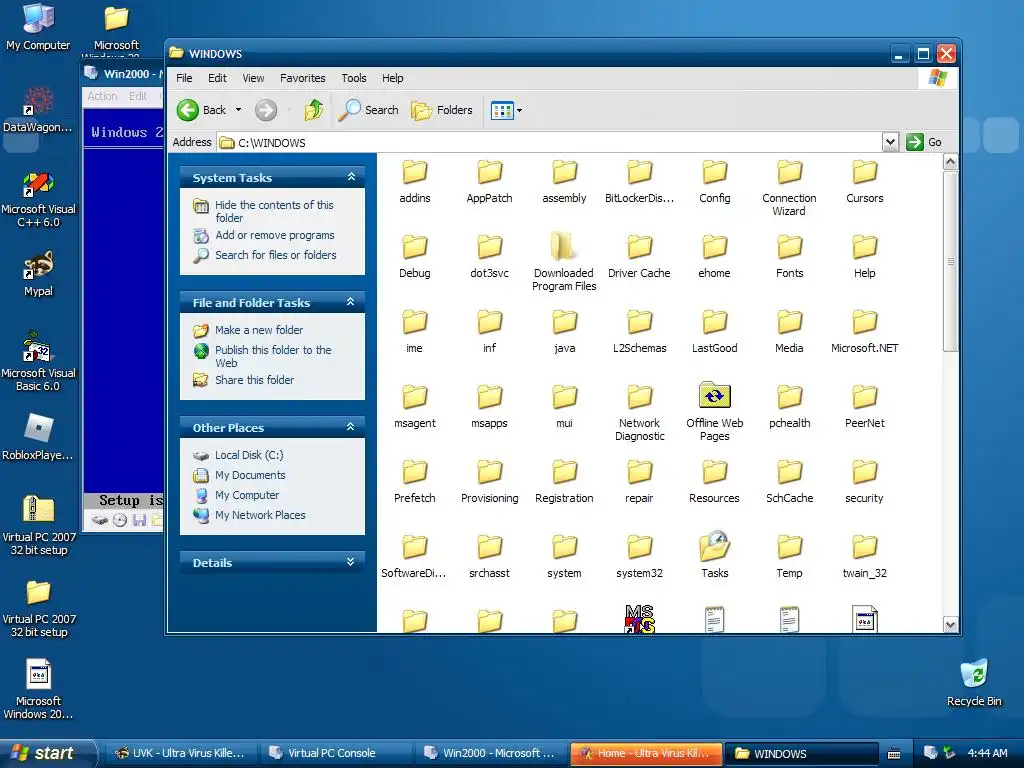The width and height of the screenshot is (1024, 768).
Task: Open the Back history dropdown arrow
Action: coord(238,110)
